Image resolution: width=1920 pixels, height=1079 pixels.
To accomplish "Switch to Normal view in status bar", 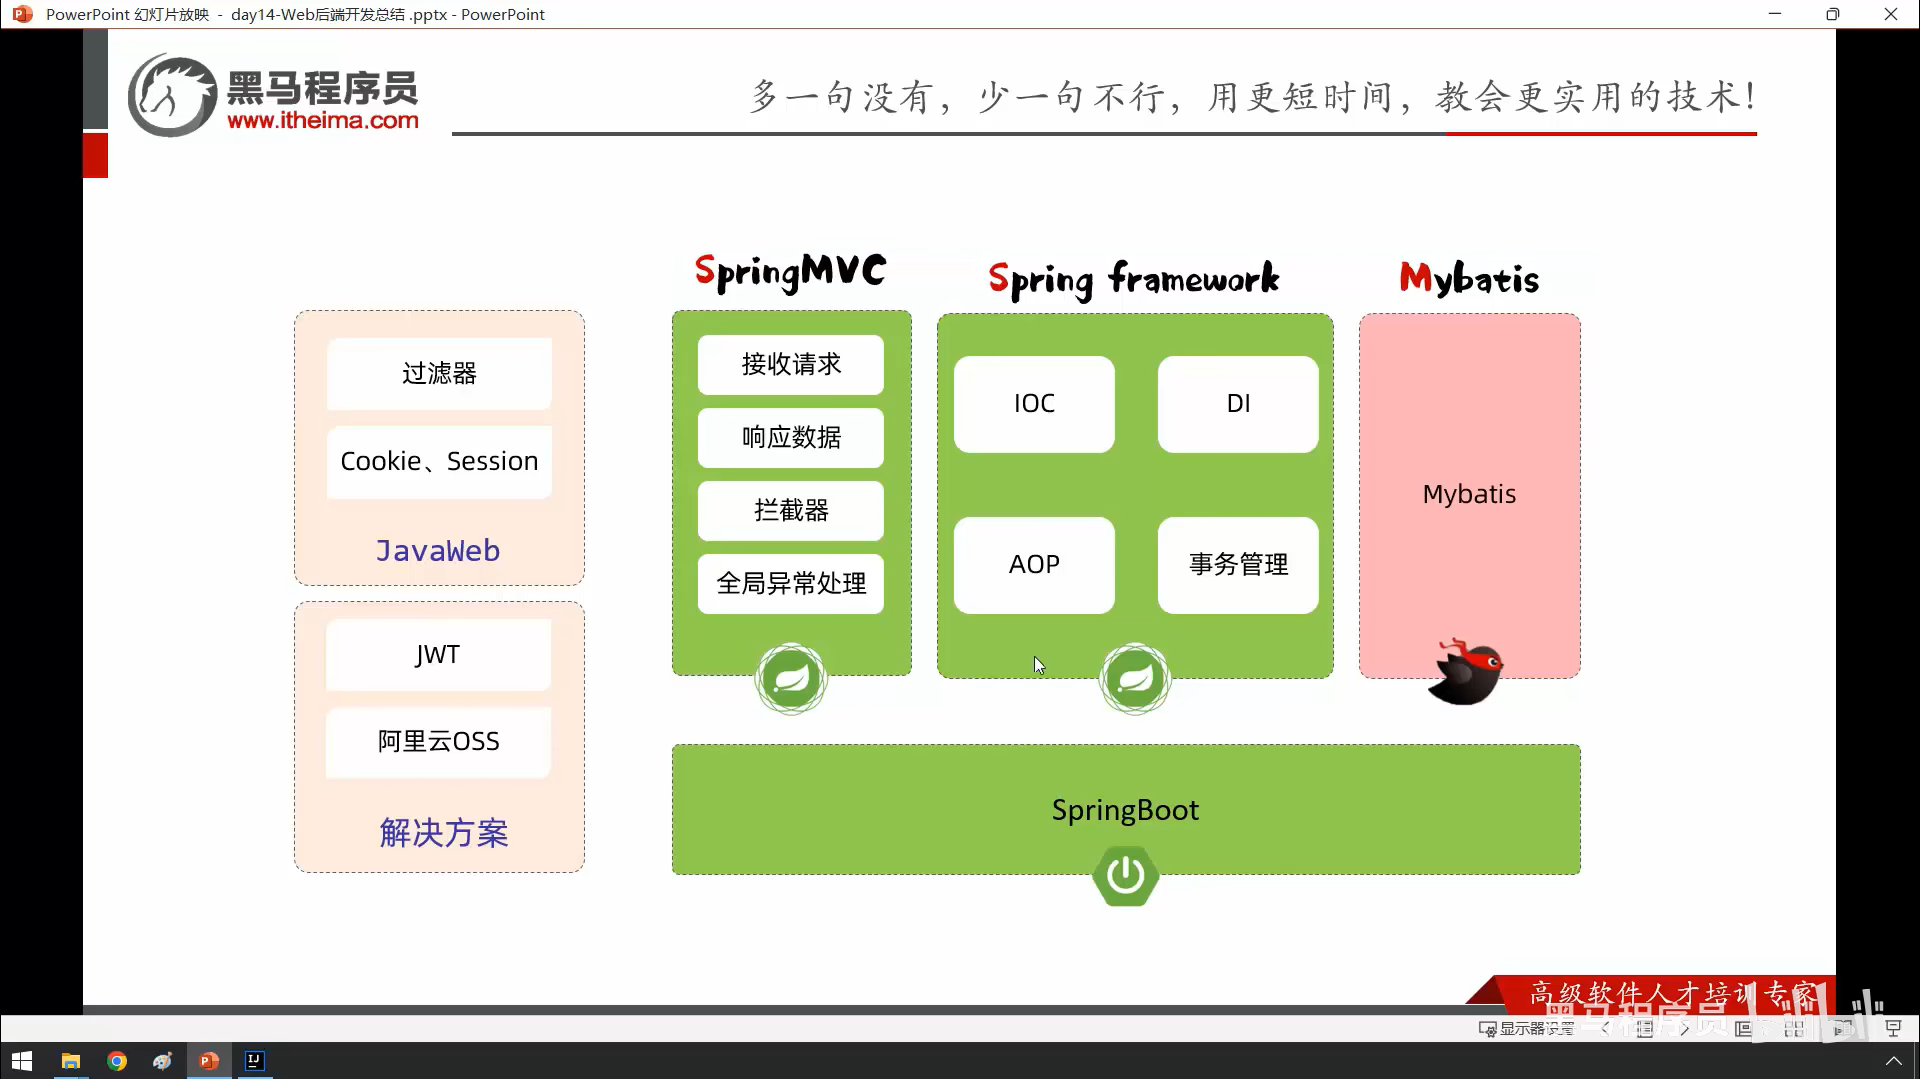I will click(1743, 1028).
